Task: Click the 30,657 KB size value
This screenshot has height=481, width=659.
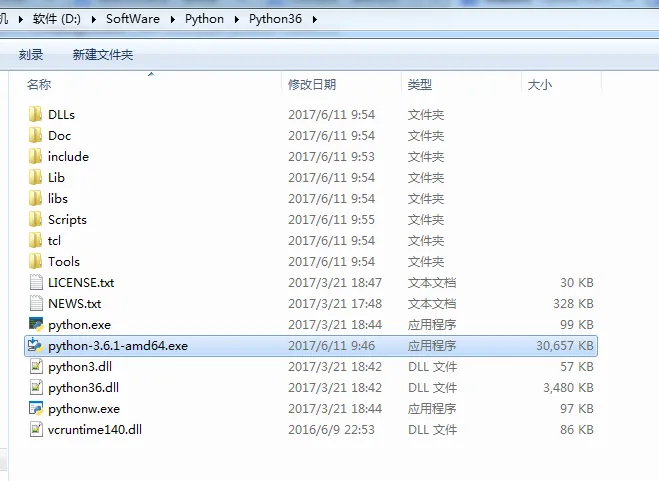Action: [x=564, y=346]
